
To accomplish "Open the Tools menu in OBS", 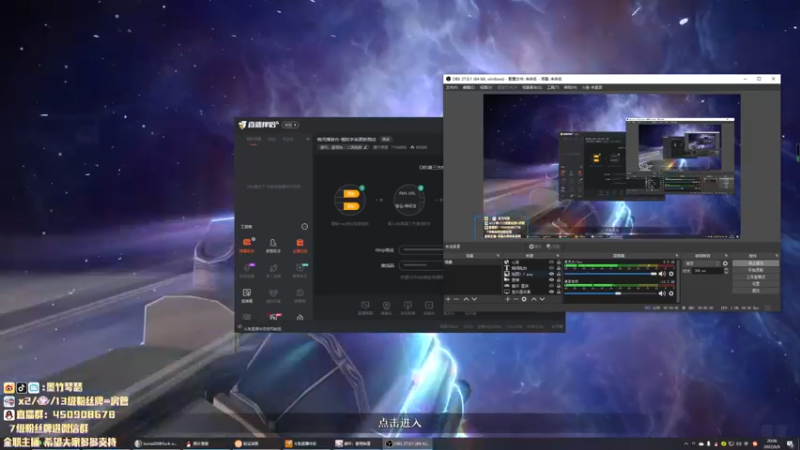I will (x=553, y=87).
